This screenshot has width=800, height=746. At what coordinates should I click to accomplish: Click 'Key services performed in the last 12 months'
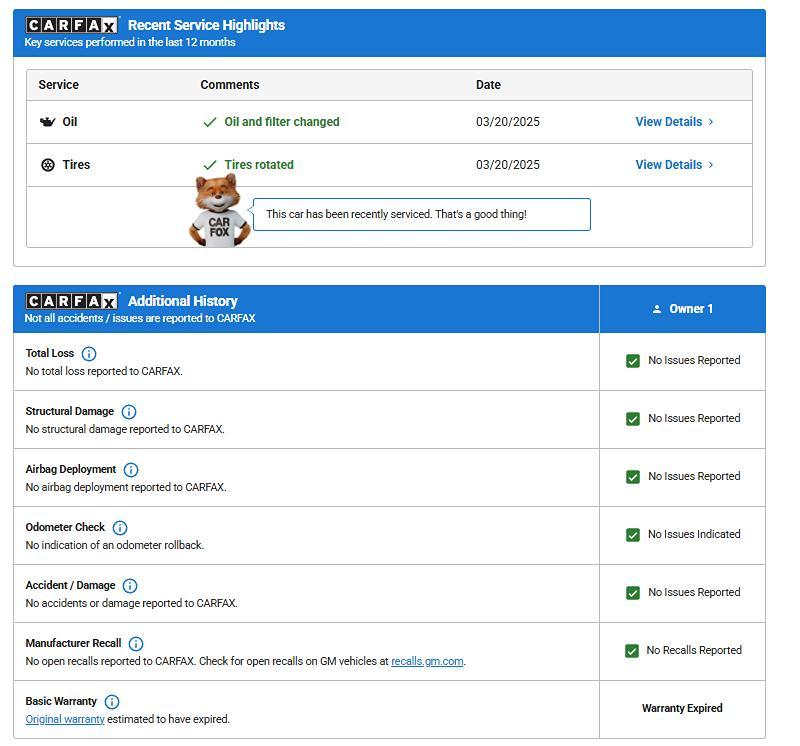[130, 42]
